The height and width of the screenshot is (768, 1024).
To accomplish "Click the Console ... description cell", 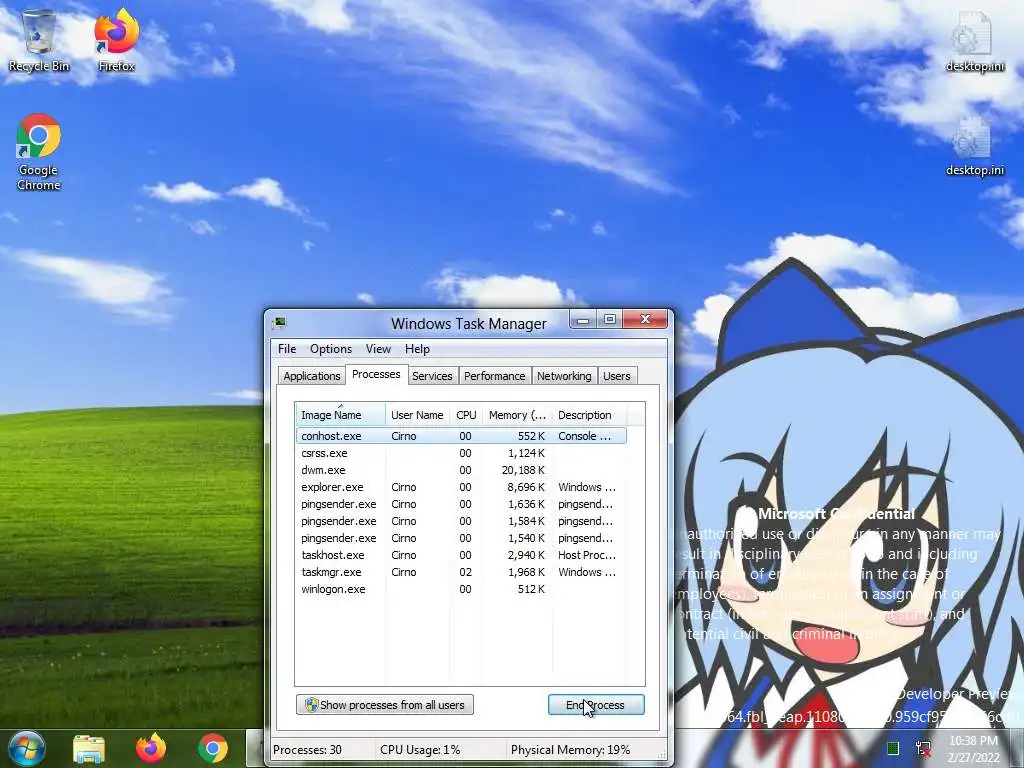I will point(584,436).
